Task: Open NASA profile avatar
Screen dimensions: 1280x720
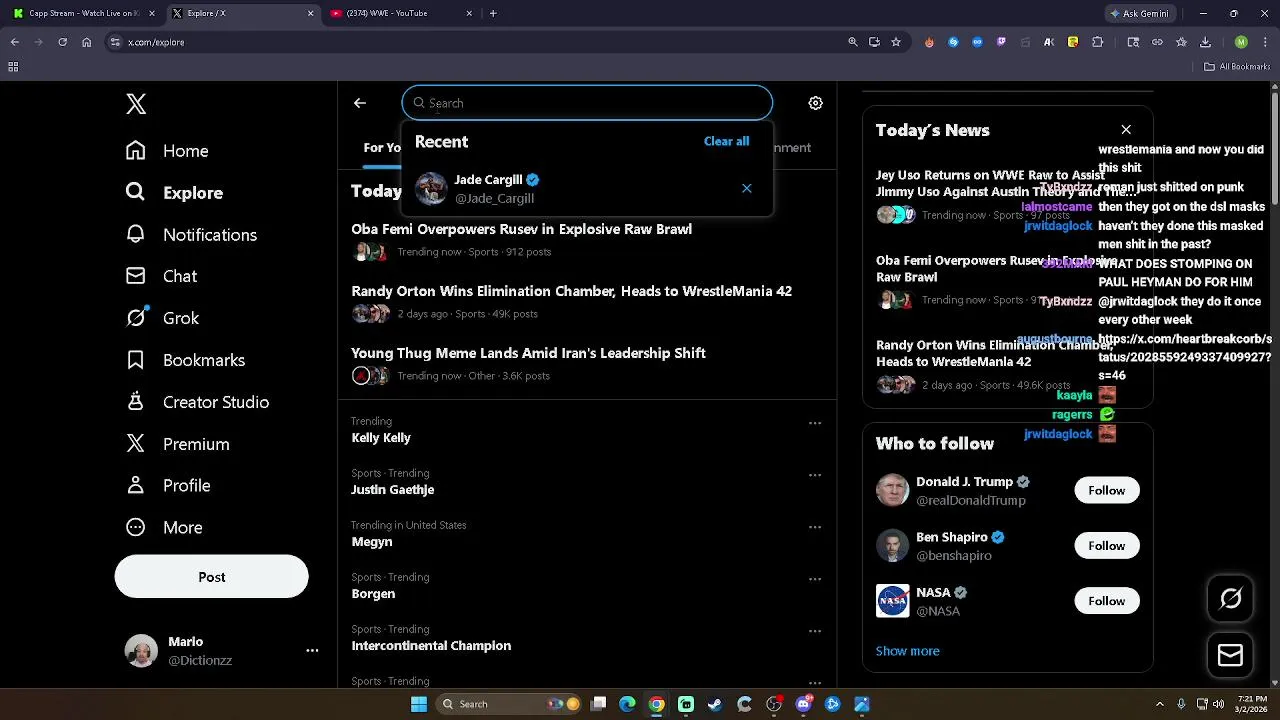Action: pyautogui.click(x=893, y=601)
